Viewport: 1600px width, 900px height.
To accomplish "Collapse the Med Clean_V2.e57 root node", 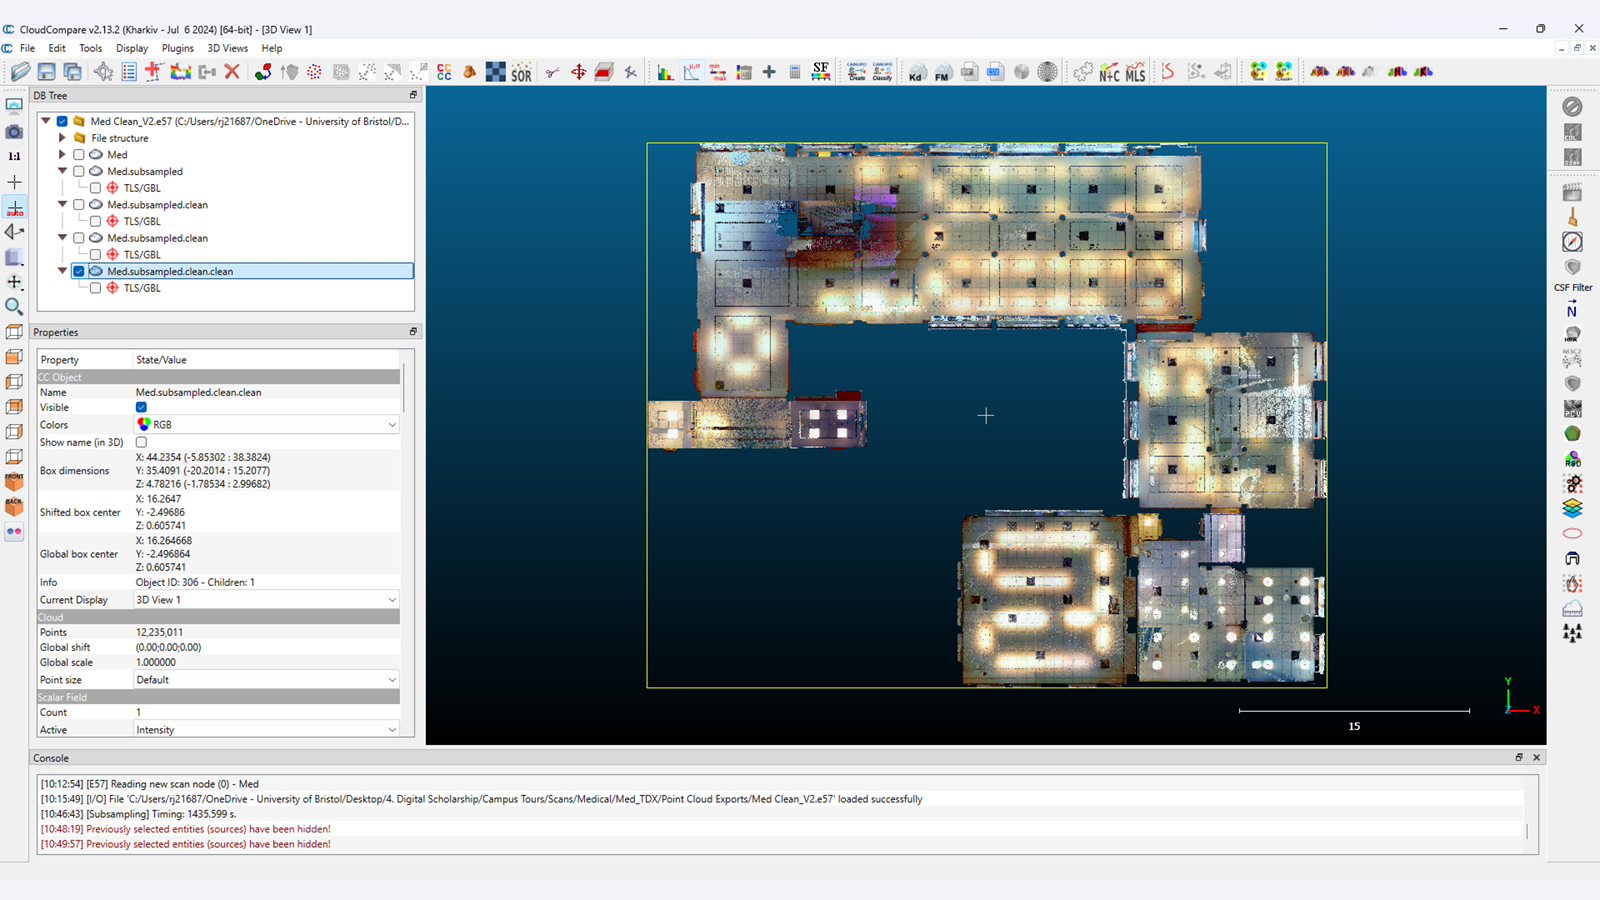I will tap(46, 121).
